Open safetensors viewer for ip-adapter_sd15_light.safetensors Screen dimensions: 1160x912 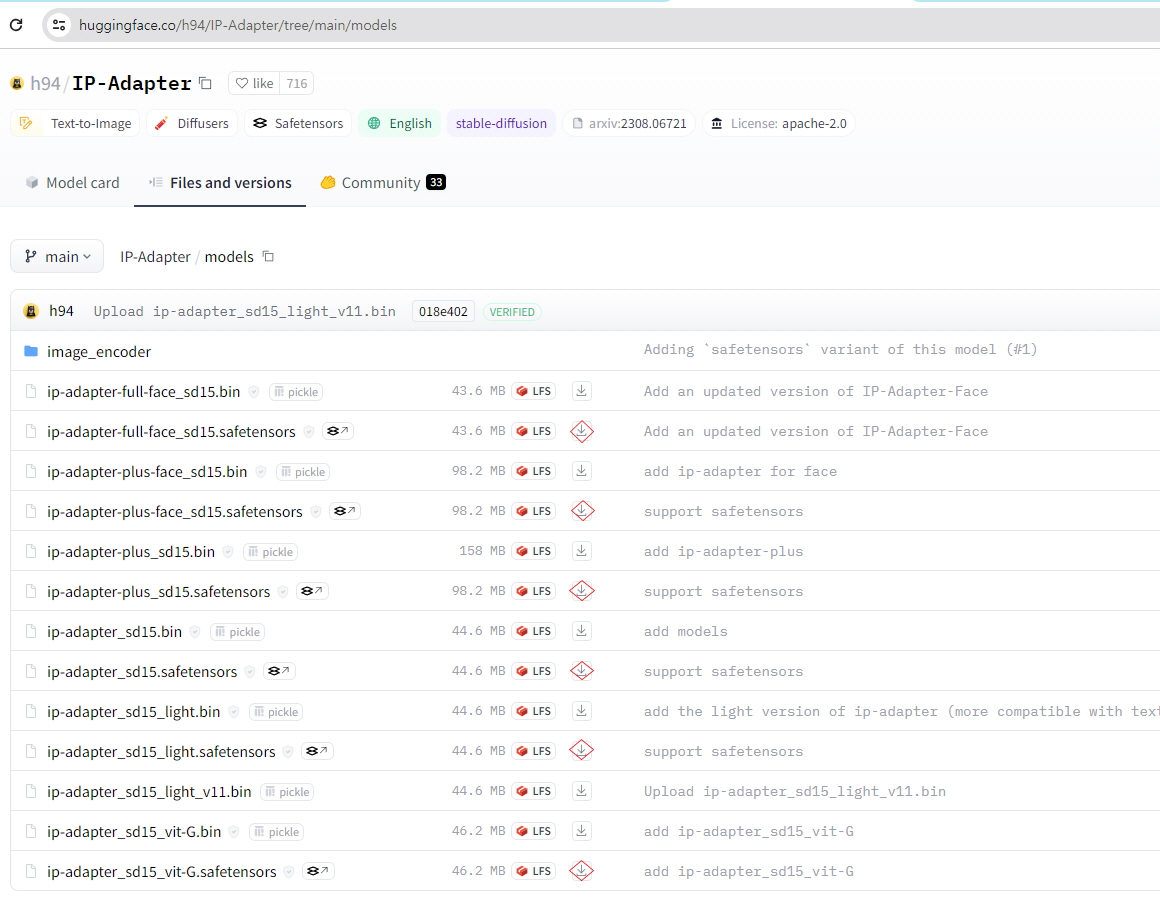(318, 751)
